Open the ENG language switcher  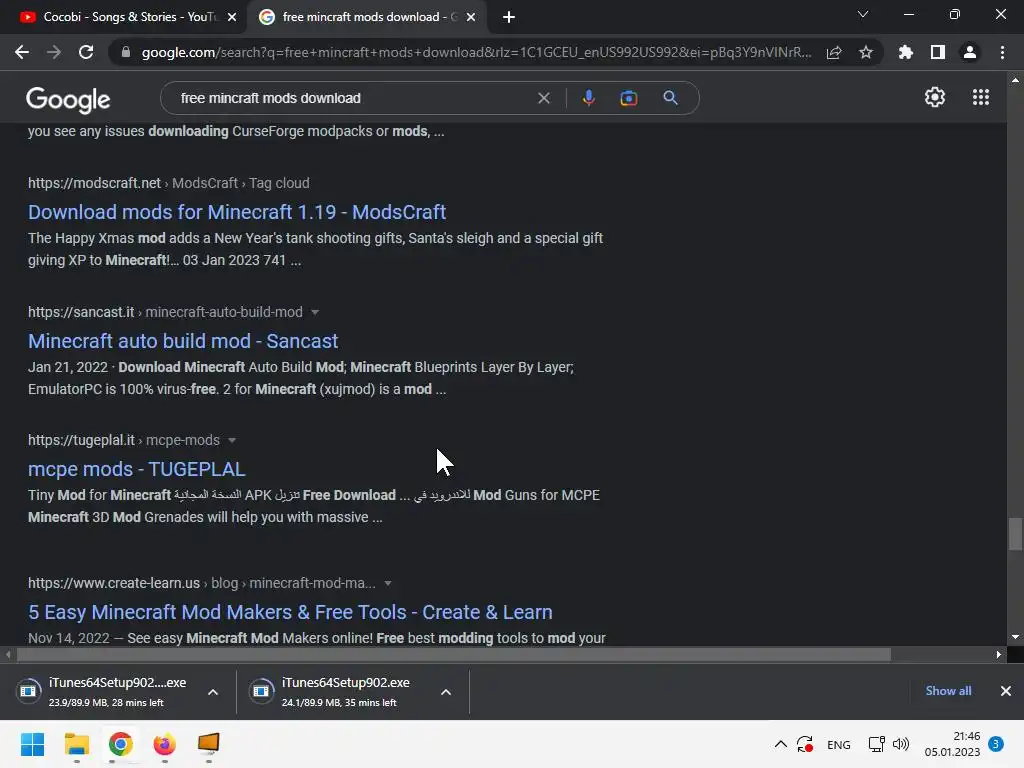839,744
